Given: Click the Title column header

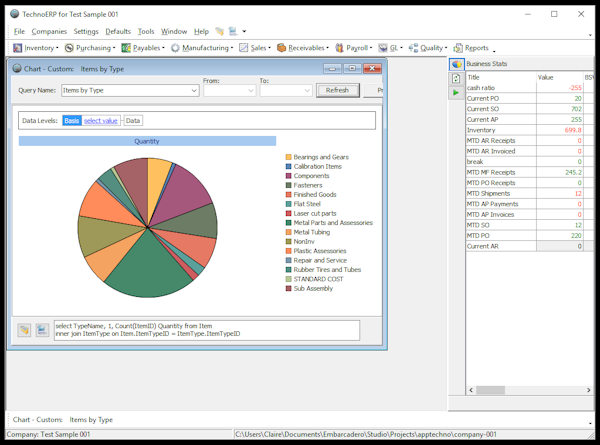Looking at the screenshot, I should [501, 77].
